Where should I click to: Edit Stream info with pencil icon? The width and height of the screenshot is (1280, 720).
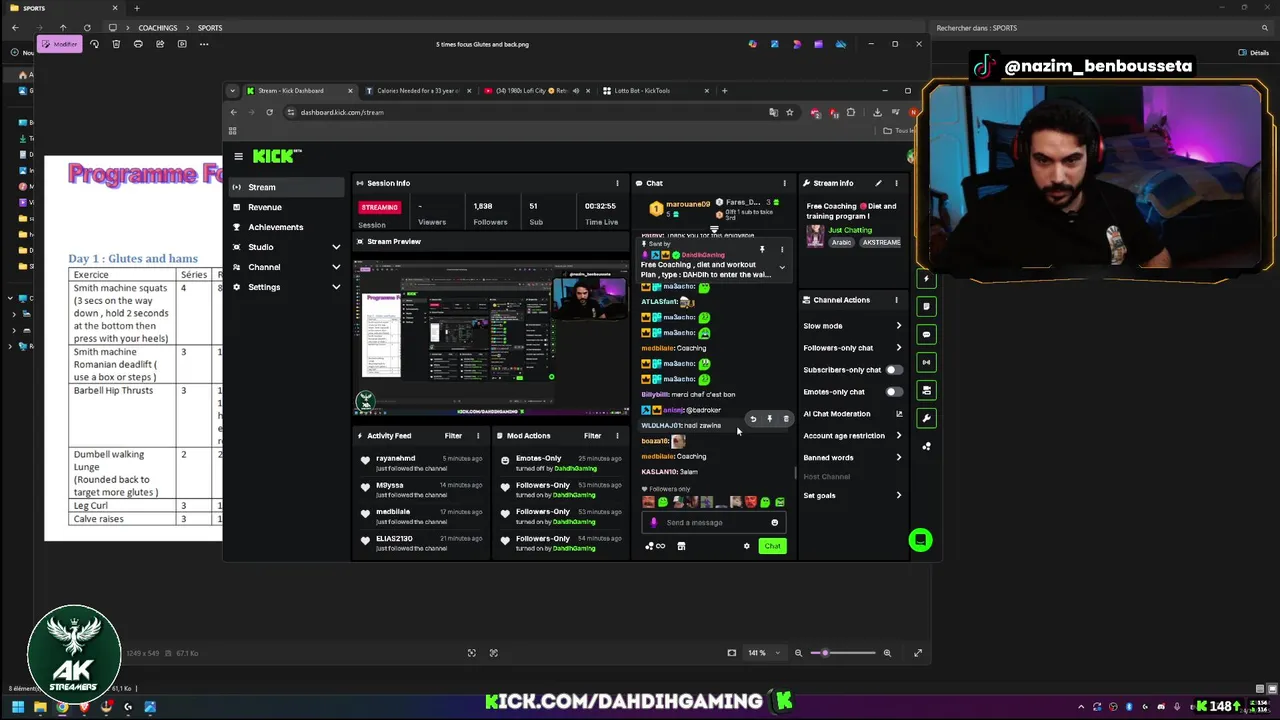[x=878, y=183]
